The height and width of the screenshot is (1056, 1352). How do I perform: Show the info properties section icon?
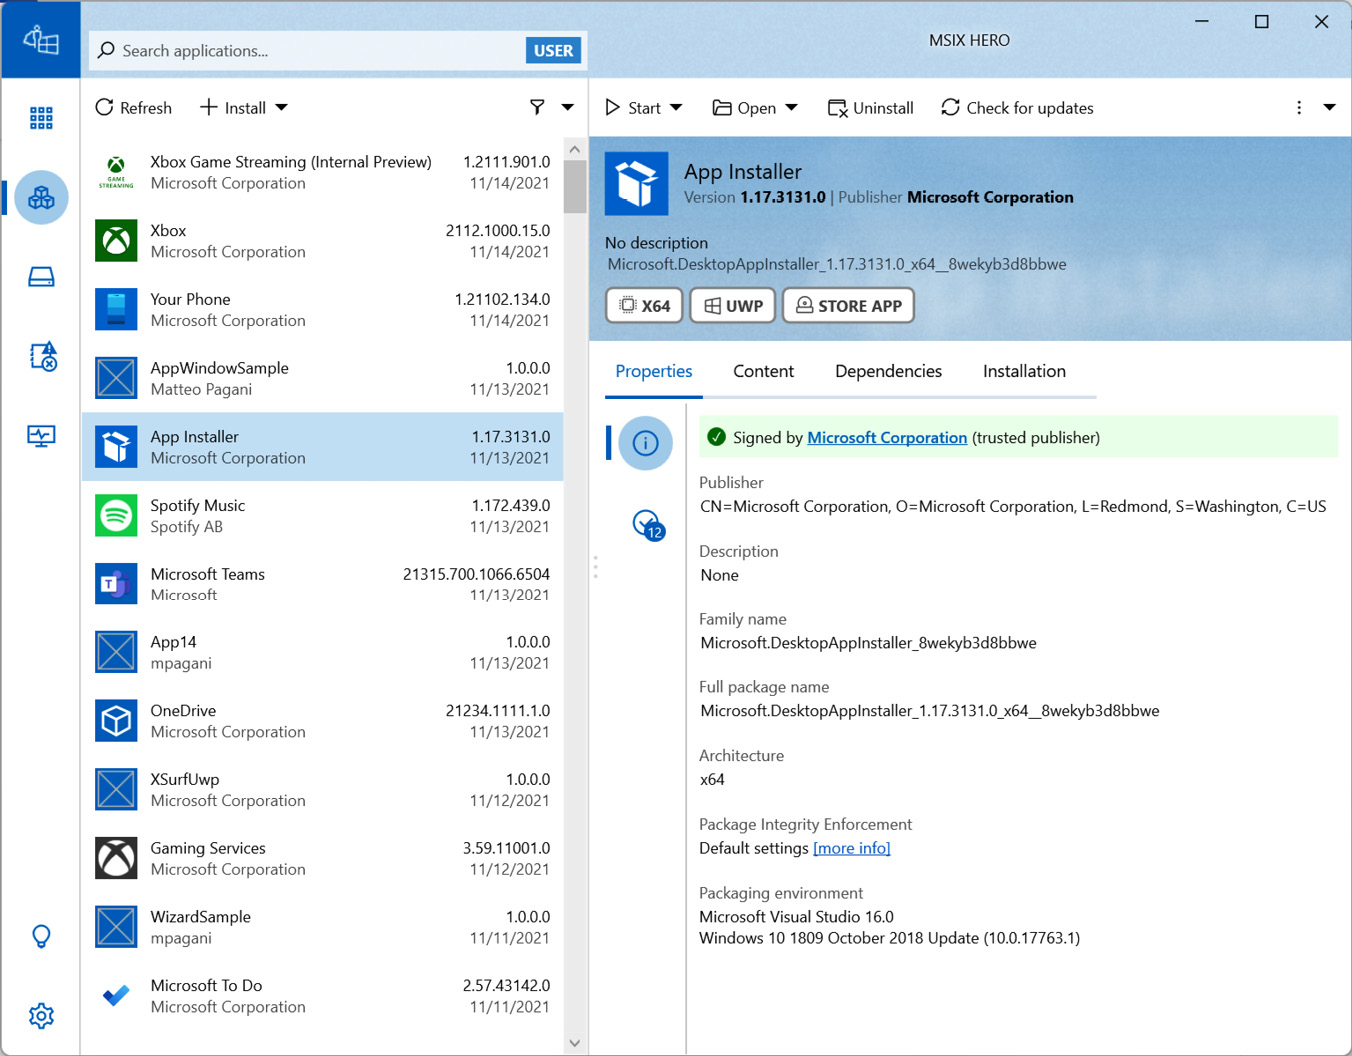click(x=645, y=443)
